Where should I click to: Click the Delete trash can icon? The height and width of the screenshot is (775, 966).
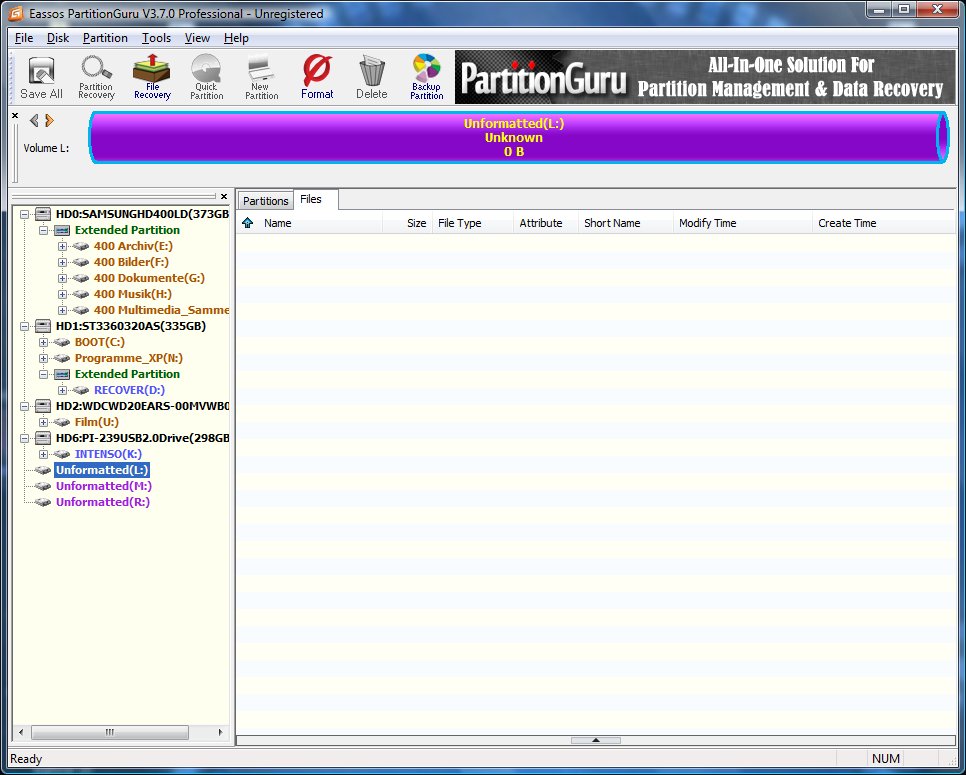pyautogui.click(x=371, y=78)
